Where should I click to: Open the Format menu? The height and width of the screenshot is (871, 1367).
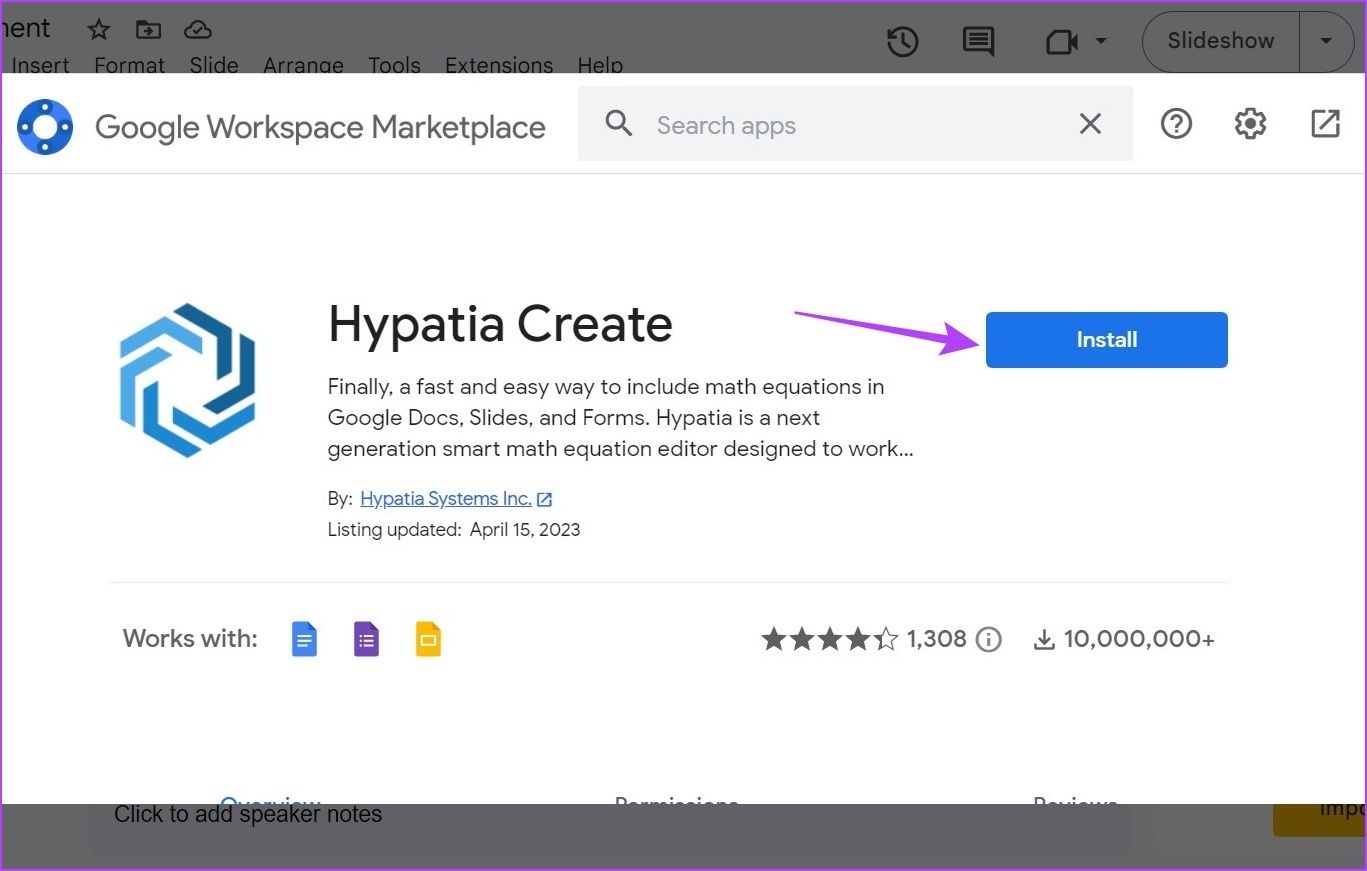[129, 65]
